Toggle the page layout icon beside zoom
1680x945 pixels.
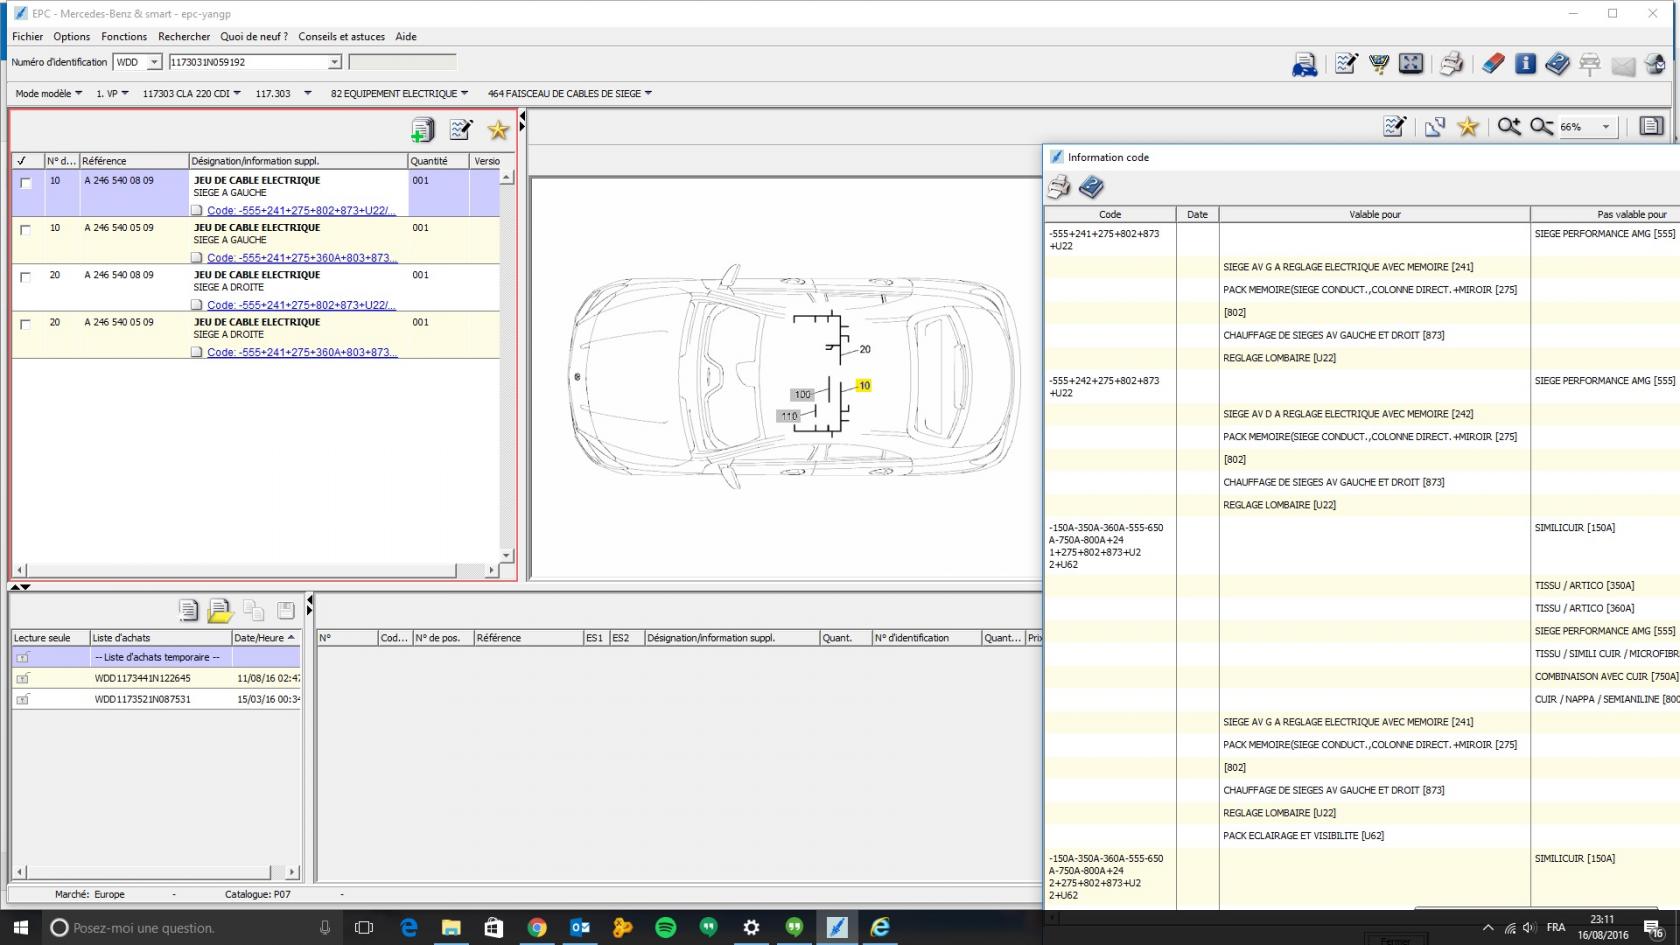[x=1651, y=126]
